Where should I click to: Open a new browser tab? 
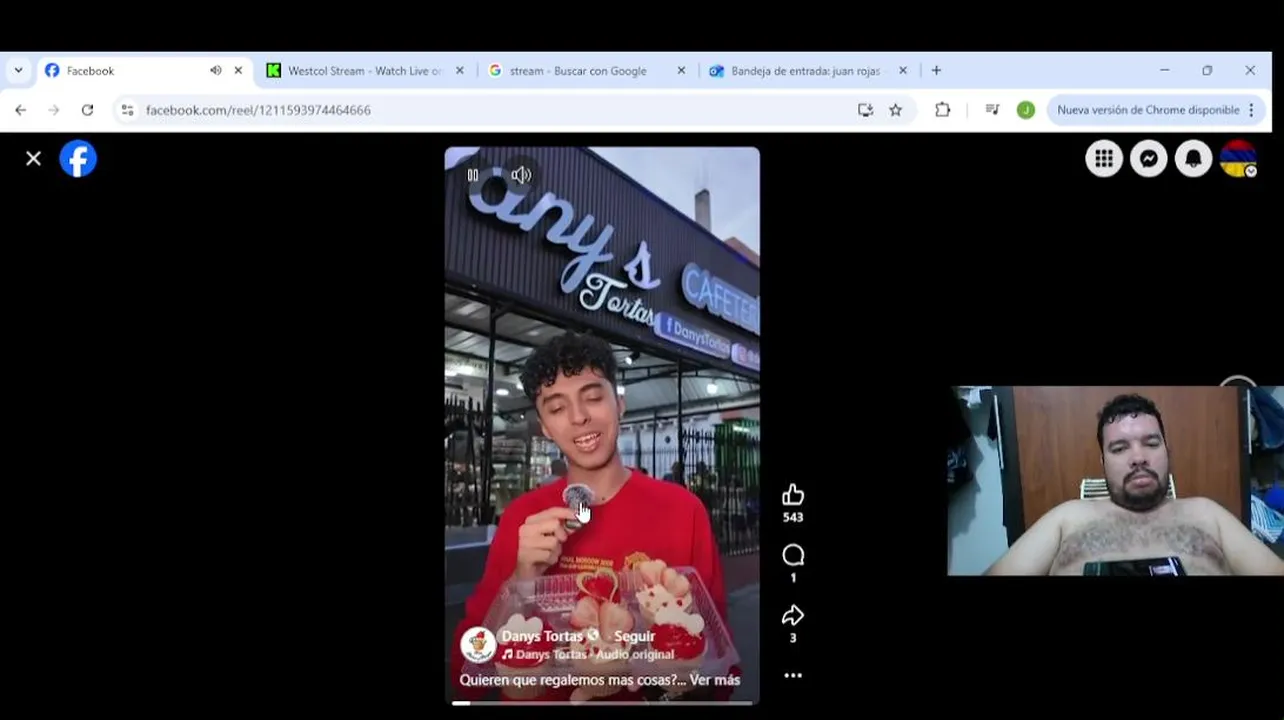pos(936,71)
